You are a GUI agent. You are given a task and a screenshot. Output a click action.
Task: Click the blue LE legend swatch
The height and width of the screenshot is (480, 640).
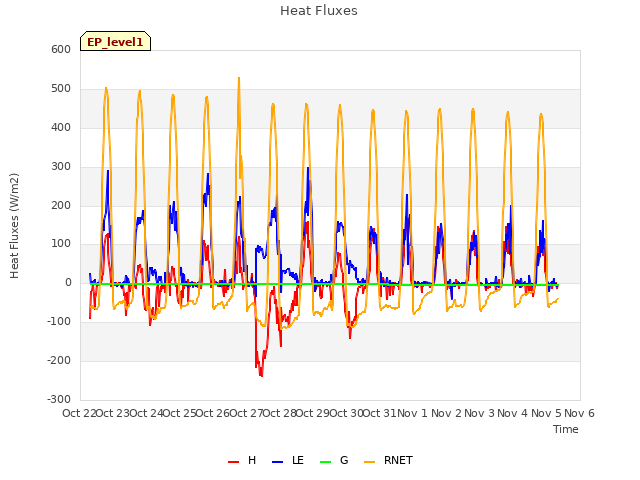[278, 462]
